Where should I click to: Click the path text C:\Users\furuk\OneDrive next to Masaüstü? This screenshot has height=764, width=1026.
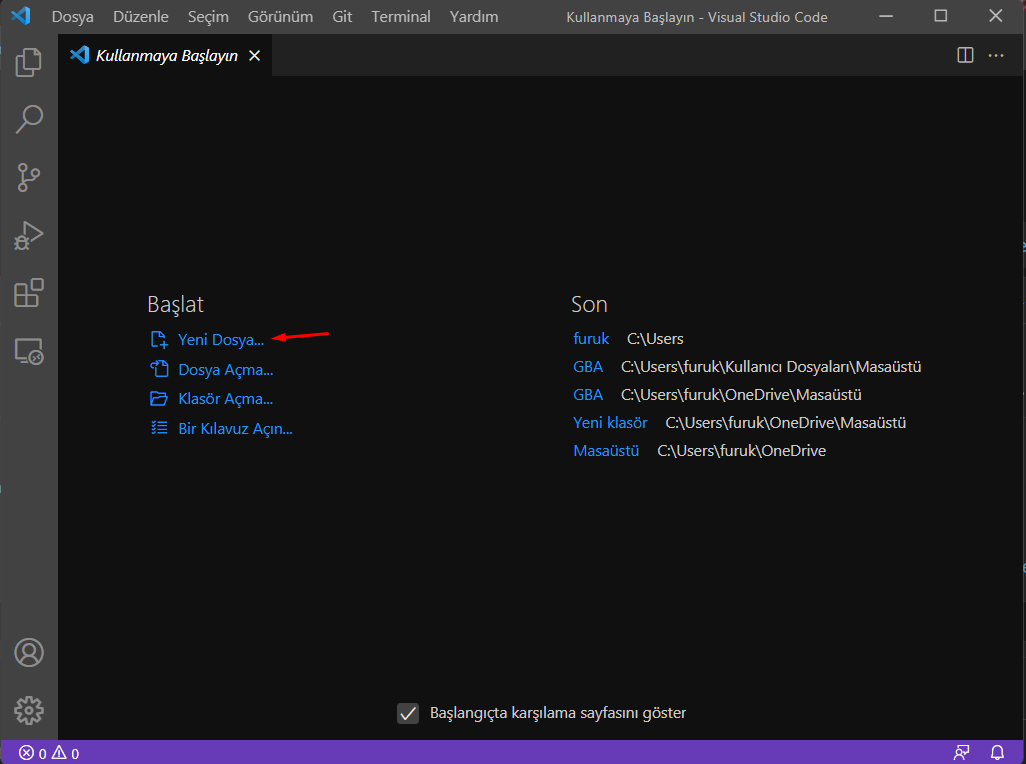click(x=741, y=451)
